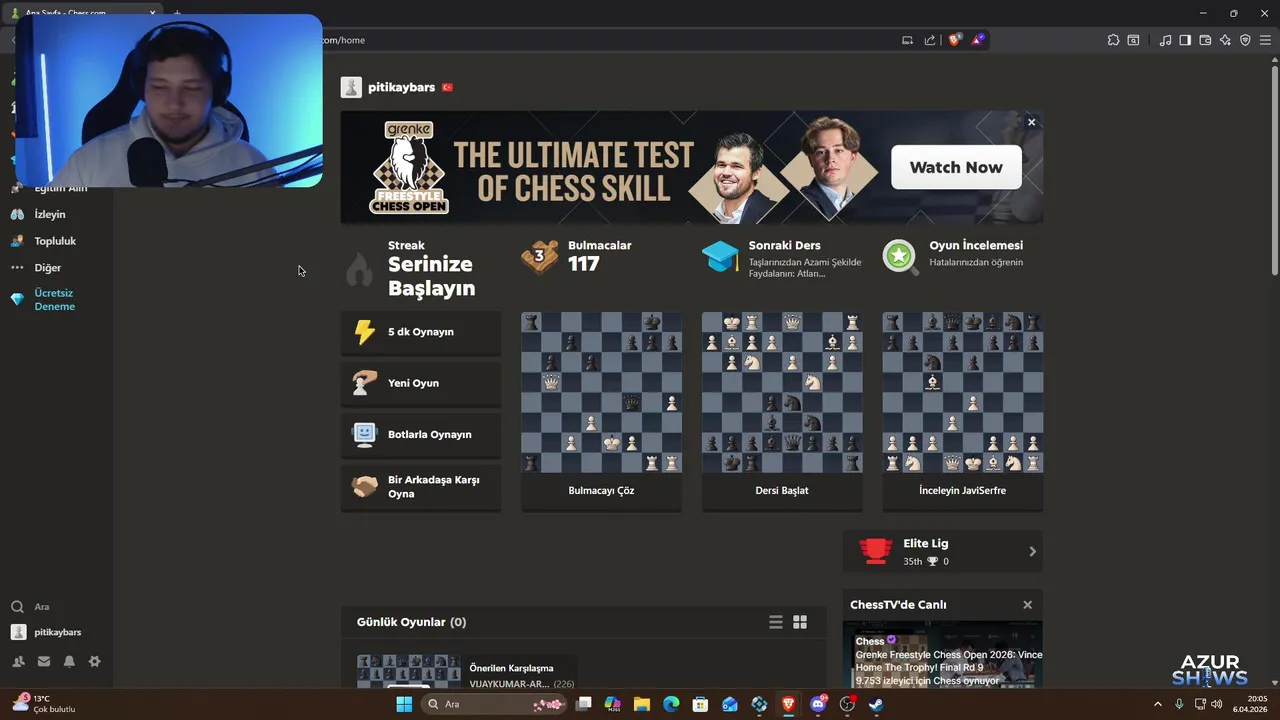
Task: Click the Brave Rewards triangle icon
Action: click(978, 40)
